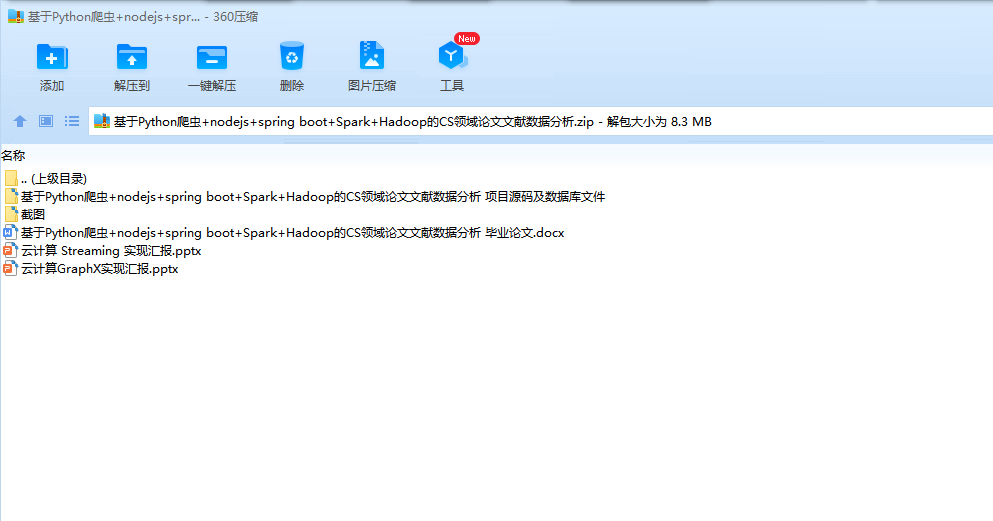Click the zip archive icon in path bar

coord(102,121)
